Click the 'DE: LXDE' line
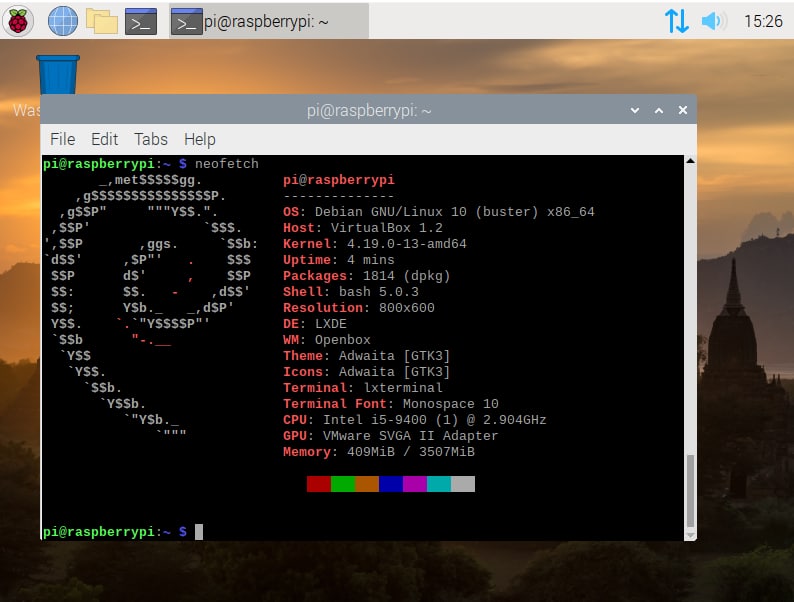Screen dimensions: 794x602 [315, 324]
